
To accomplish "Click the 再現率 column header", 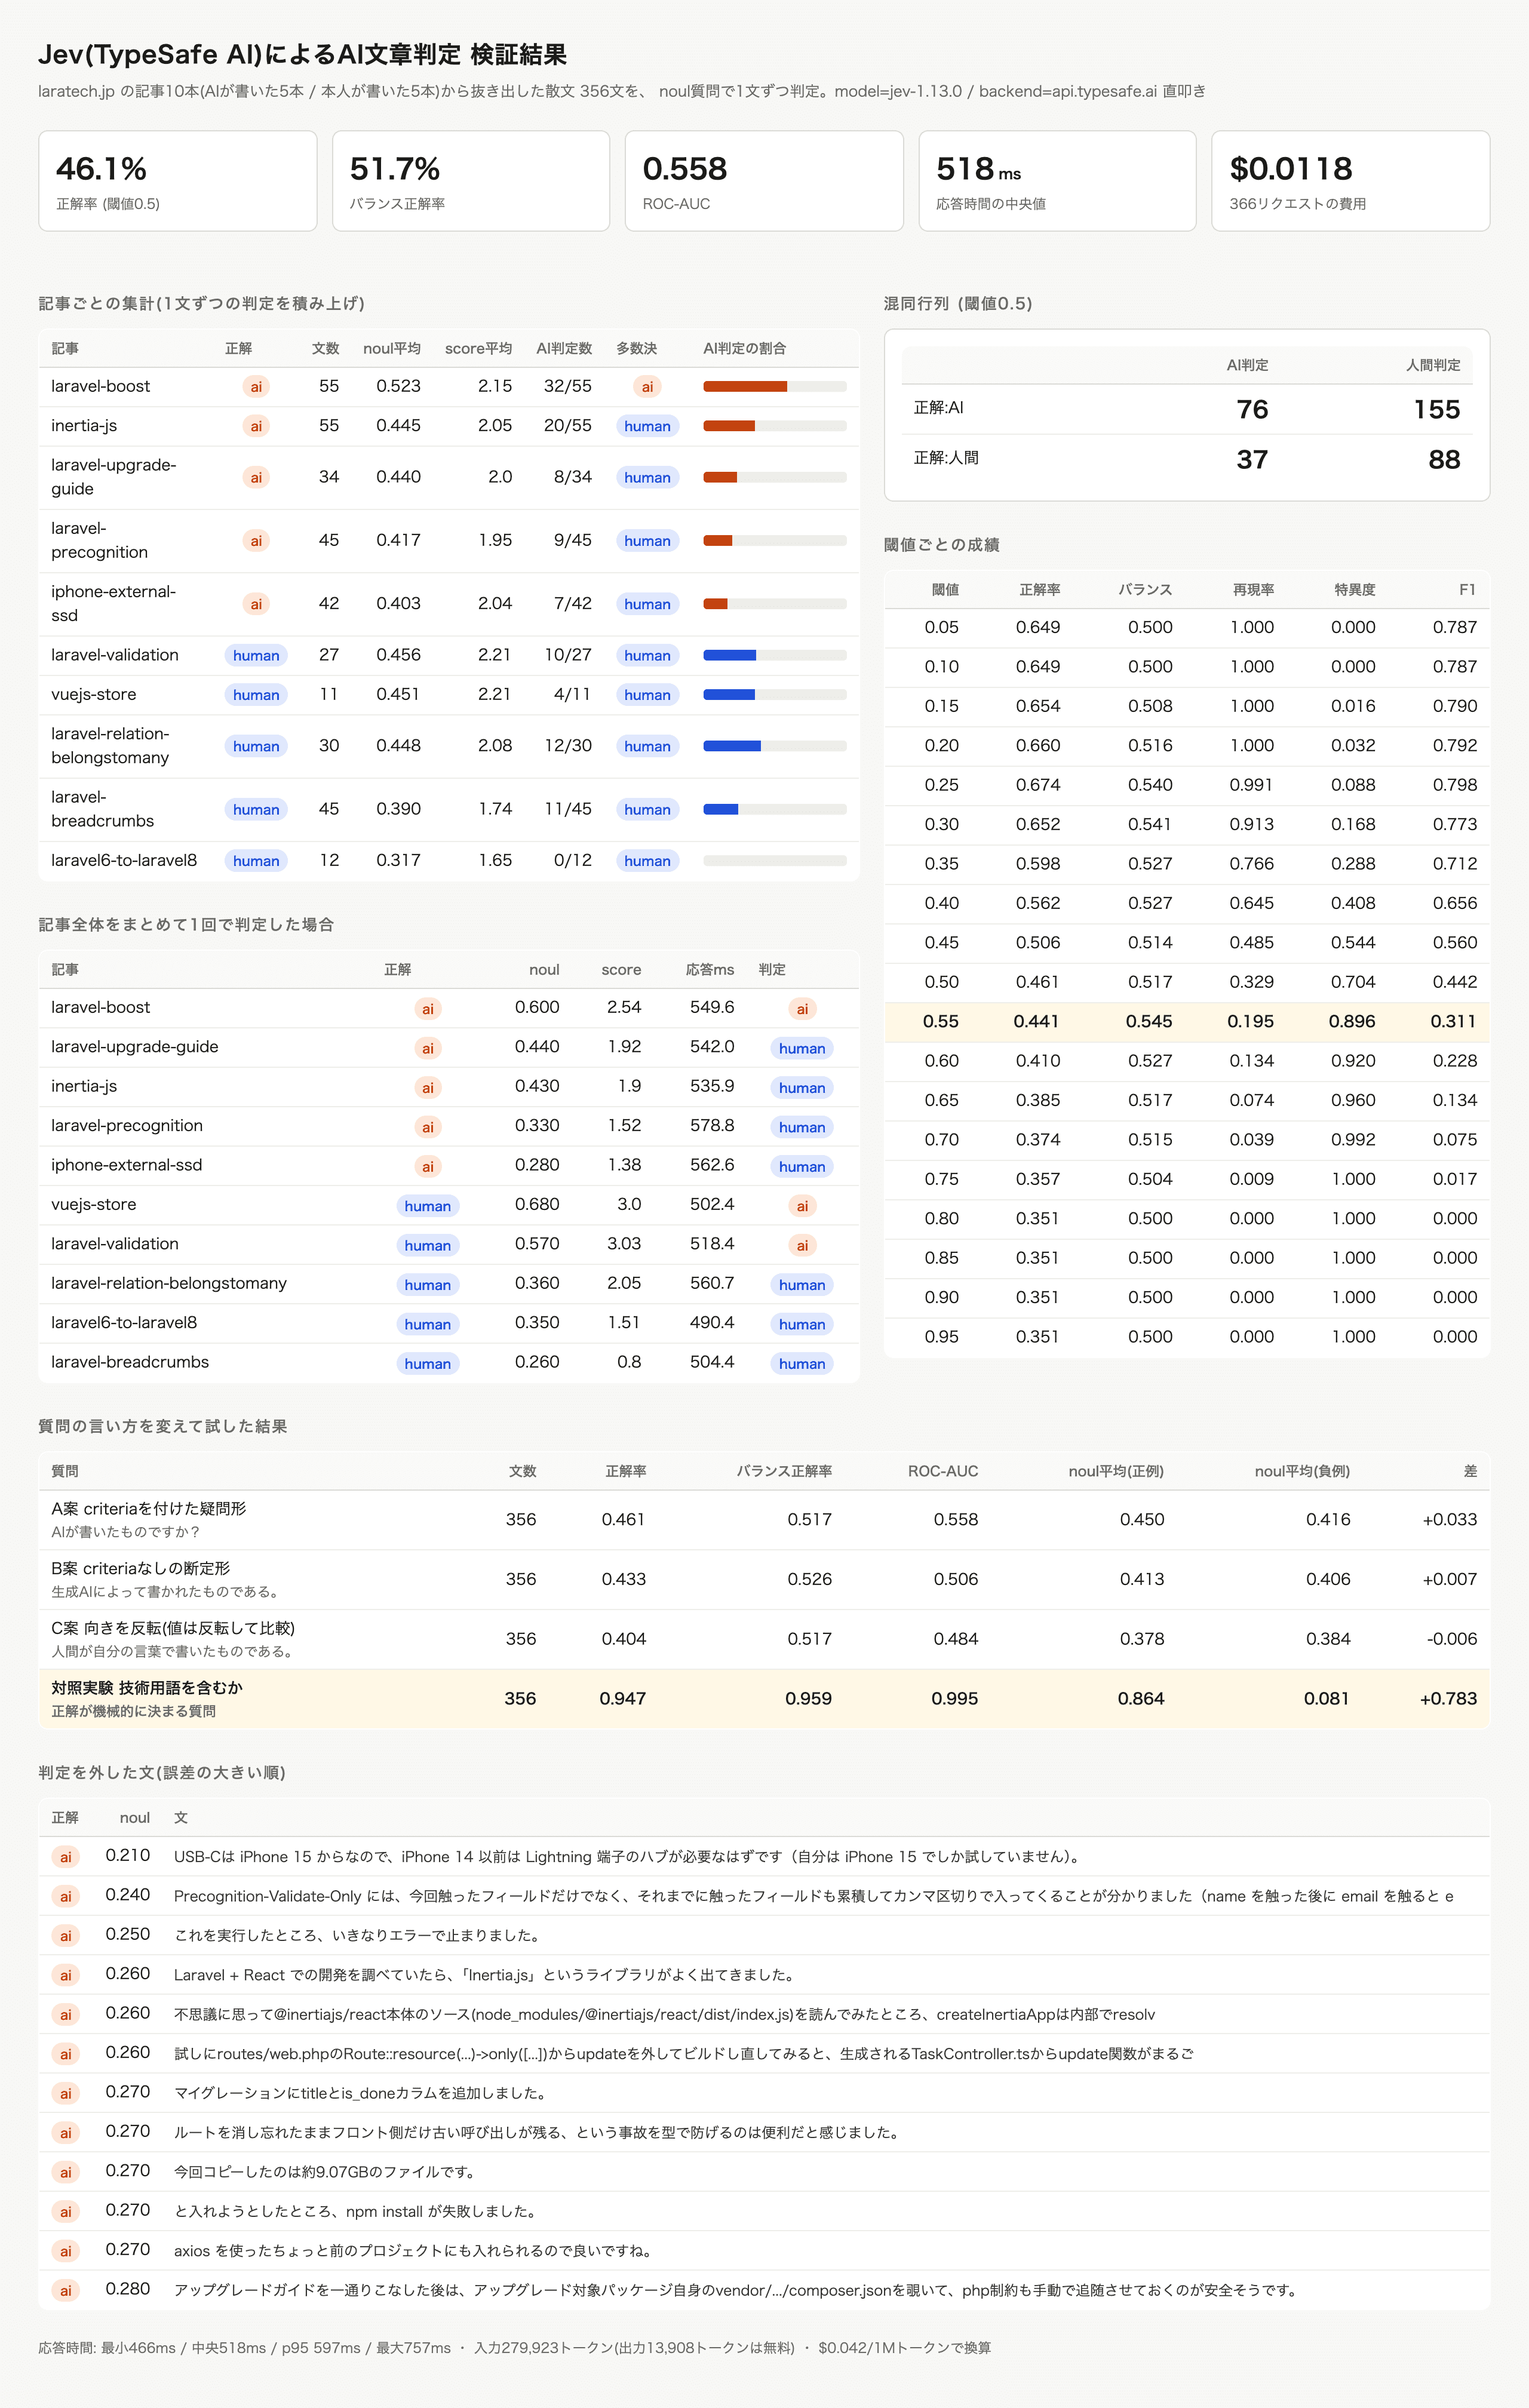I will point(1253,590).
